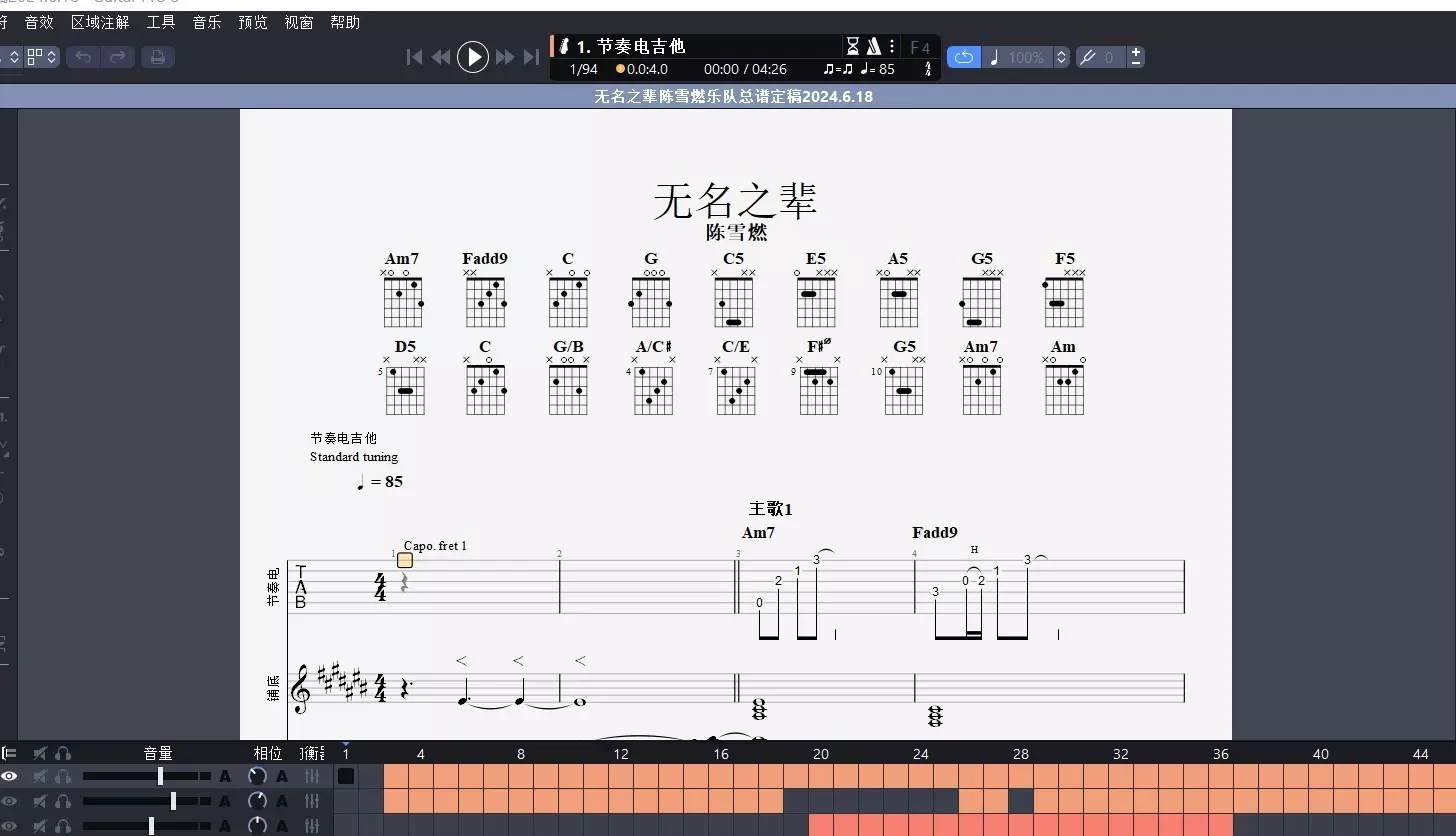Viewport: 1456px width, 836px height.
Task: Click the undo arrow in the toolbar
Action: point(83,57)
